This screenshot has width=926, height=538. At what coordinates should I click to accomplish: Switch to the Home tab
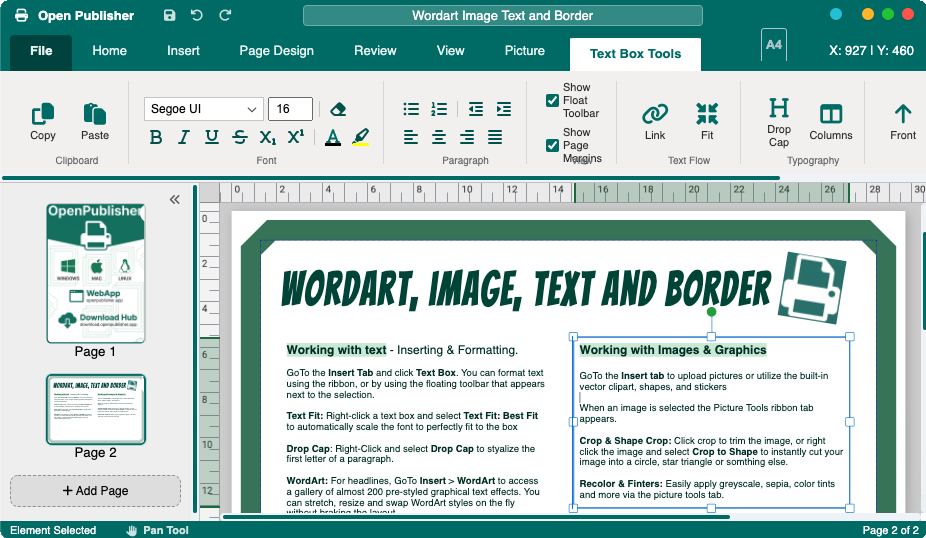tap(109, 51)
